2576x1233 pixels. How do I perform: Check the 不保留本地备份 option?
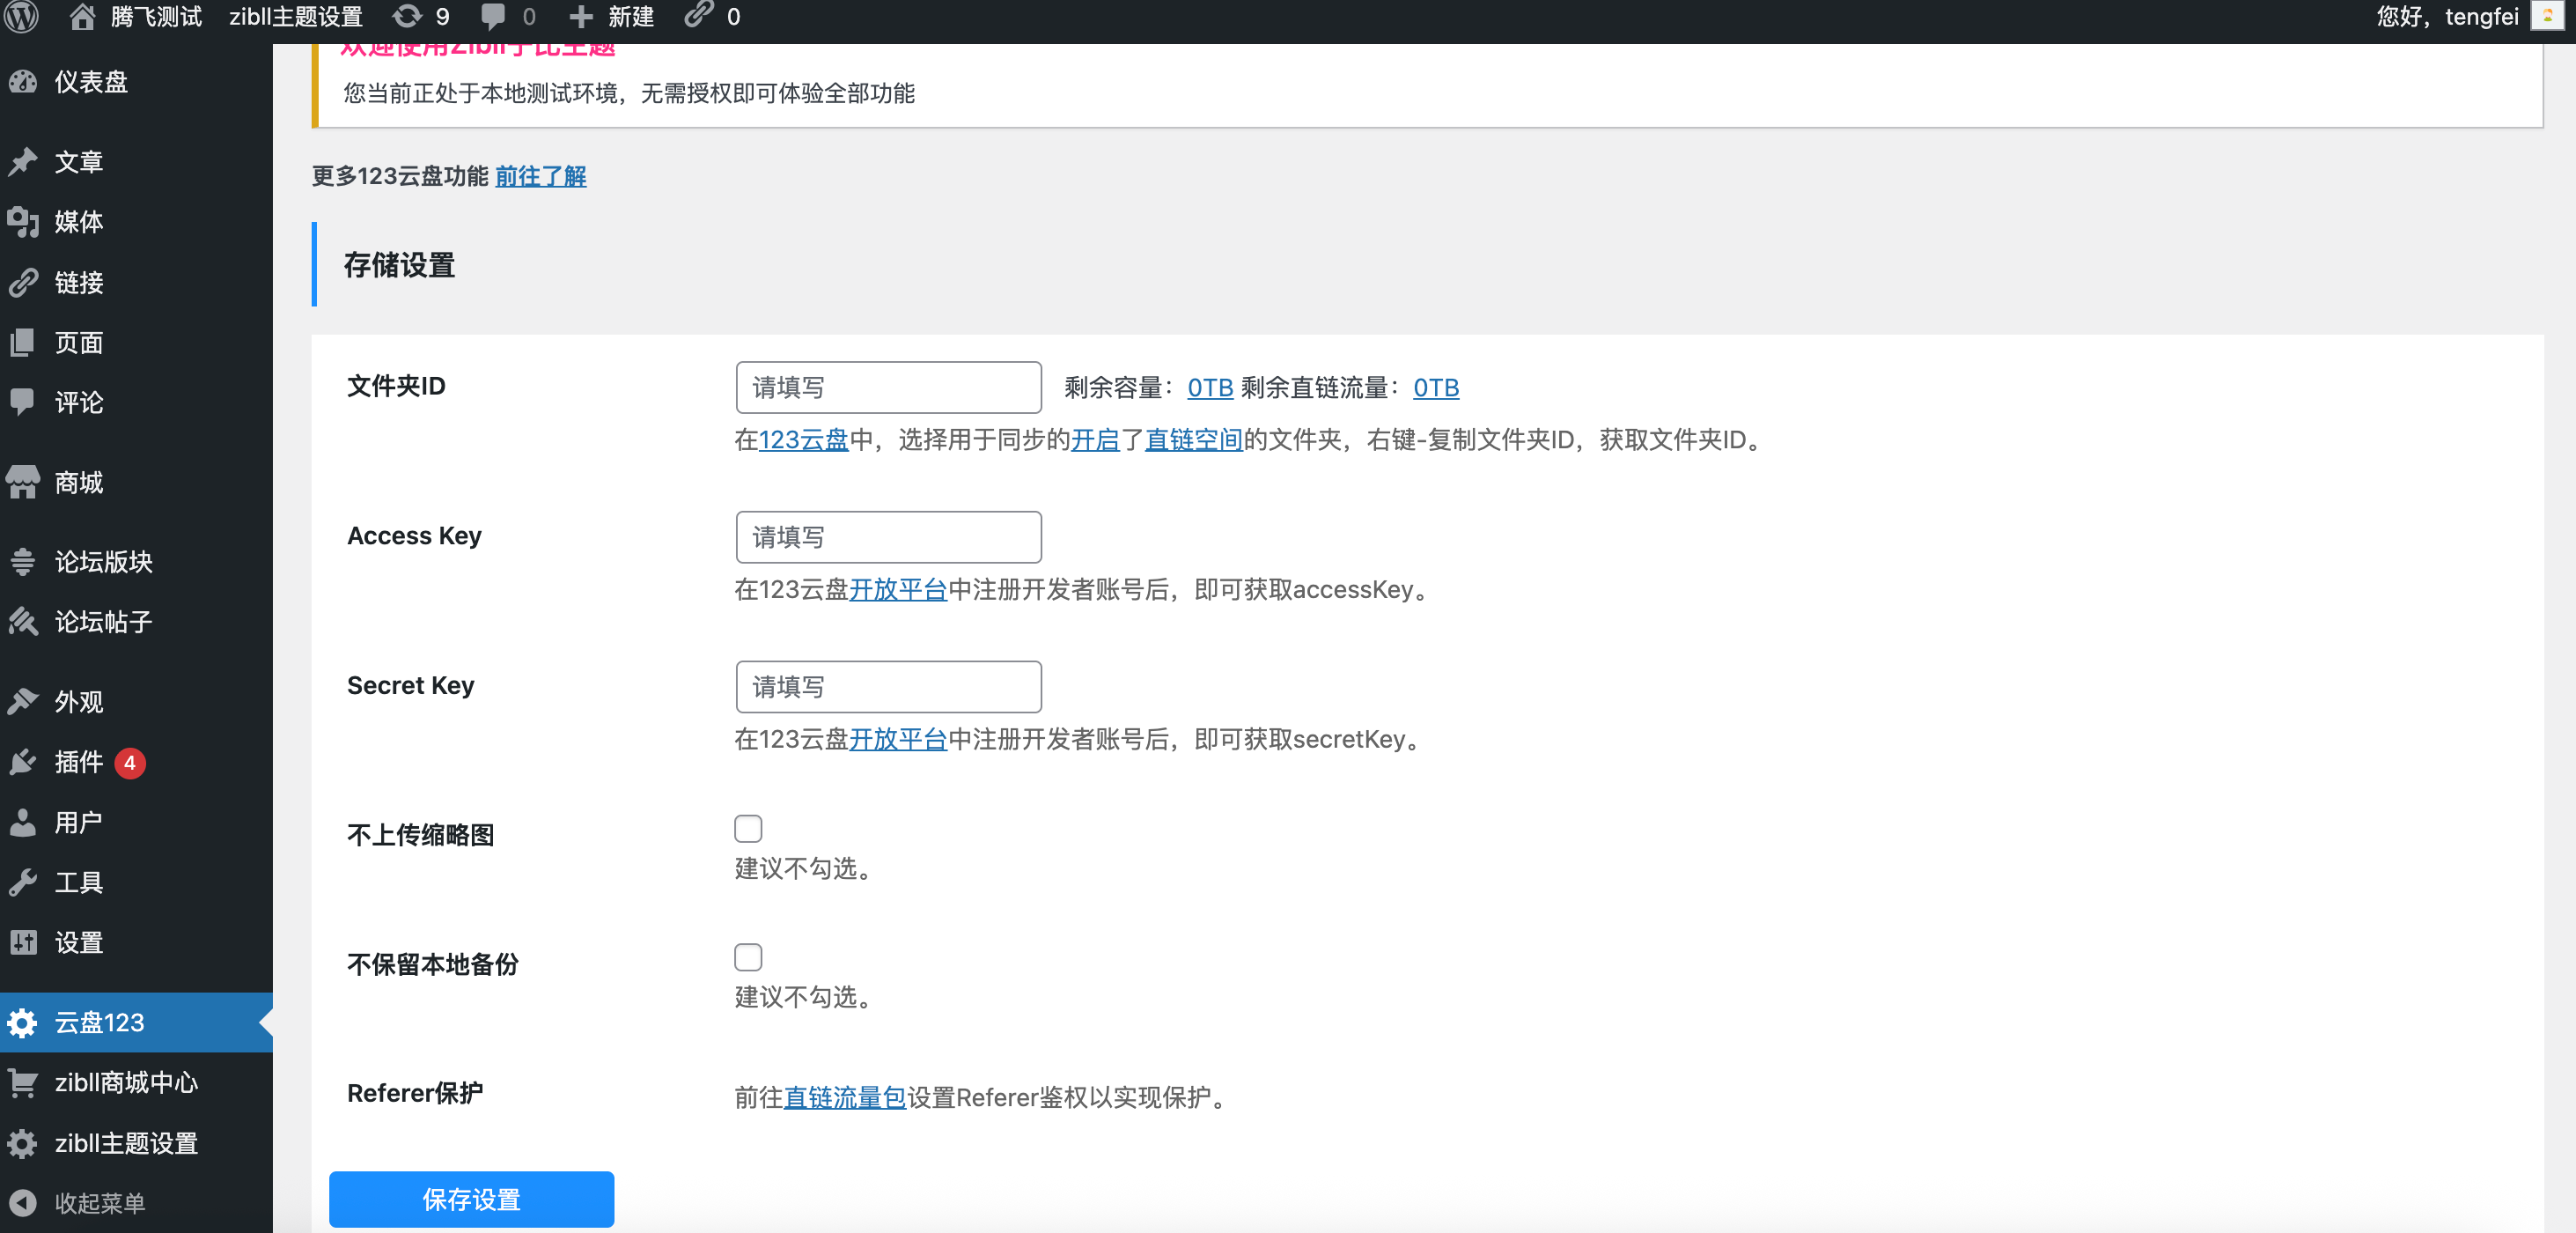click(x=747, y=956)
